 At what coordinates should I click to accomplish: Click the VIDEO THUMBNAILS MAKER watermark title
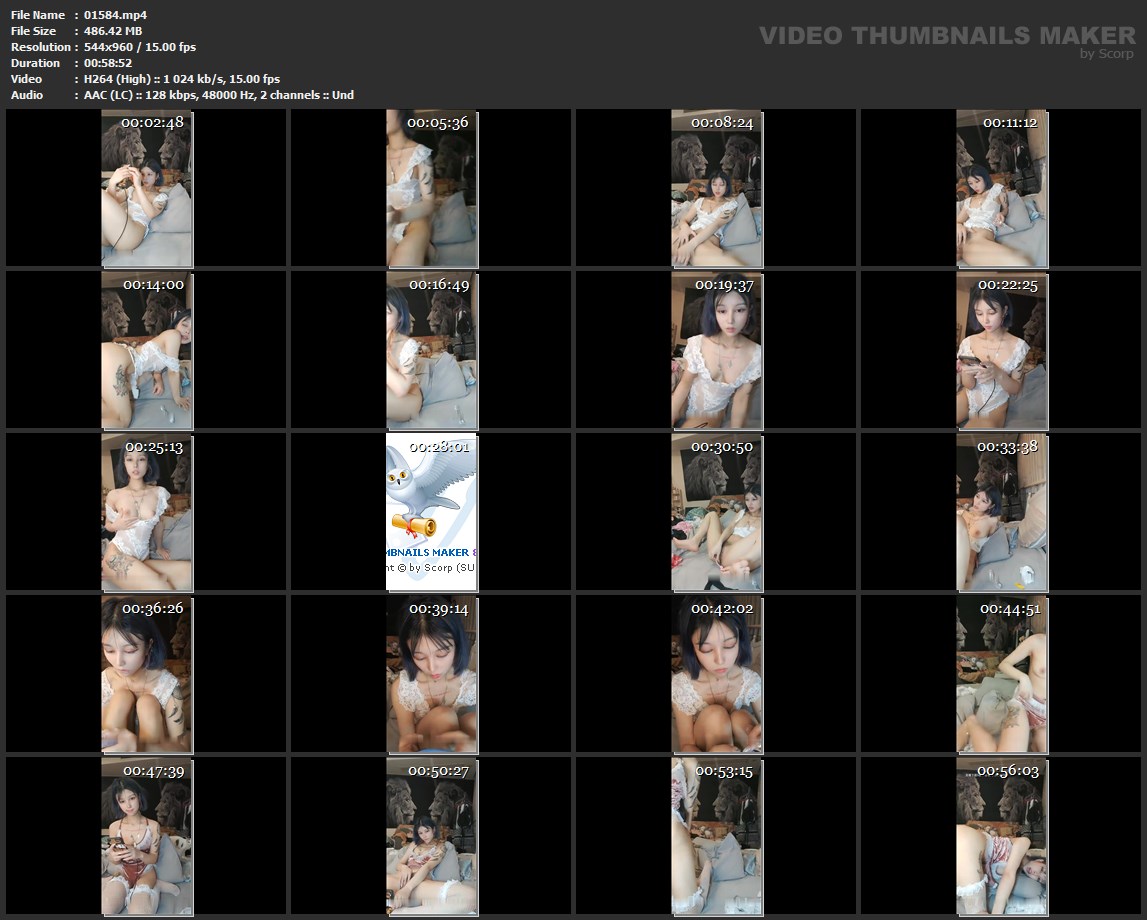coord(946,35)
